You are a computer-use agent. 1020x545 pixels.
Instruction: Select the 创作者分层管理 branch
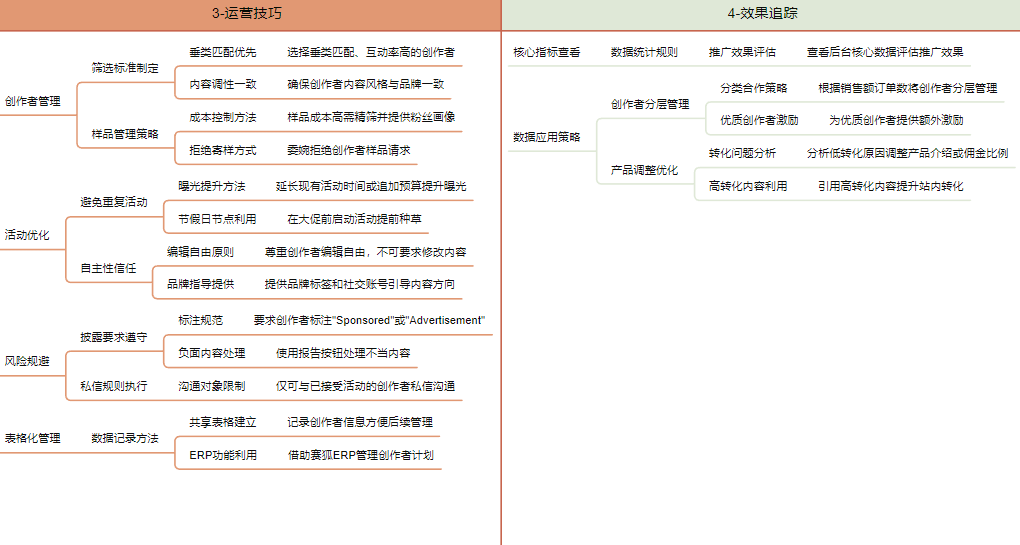pyautogui.click(x=650, y=104)
